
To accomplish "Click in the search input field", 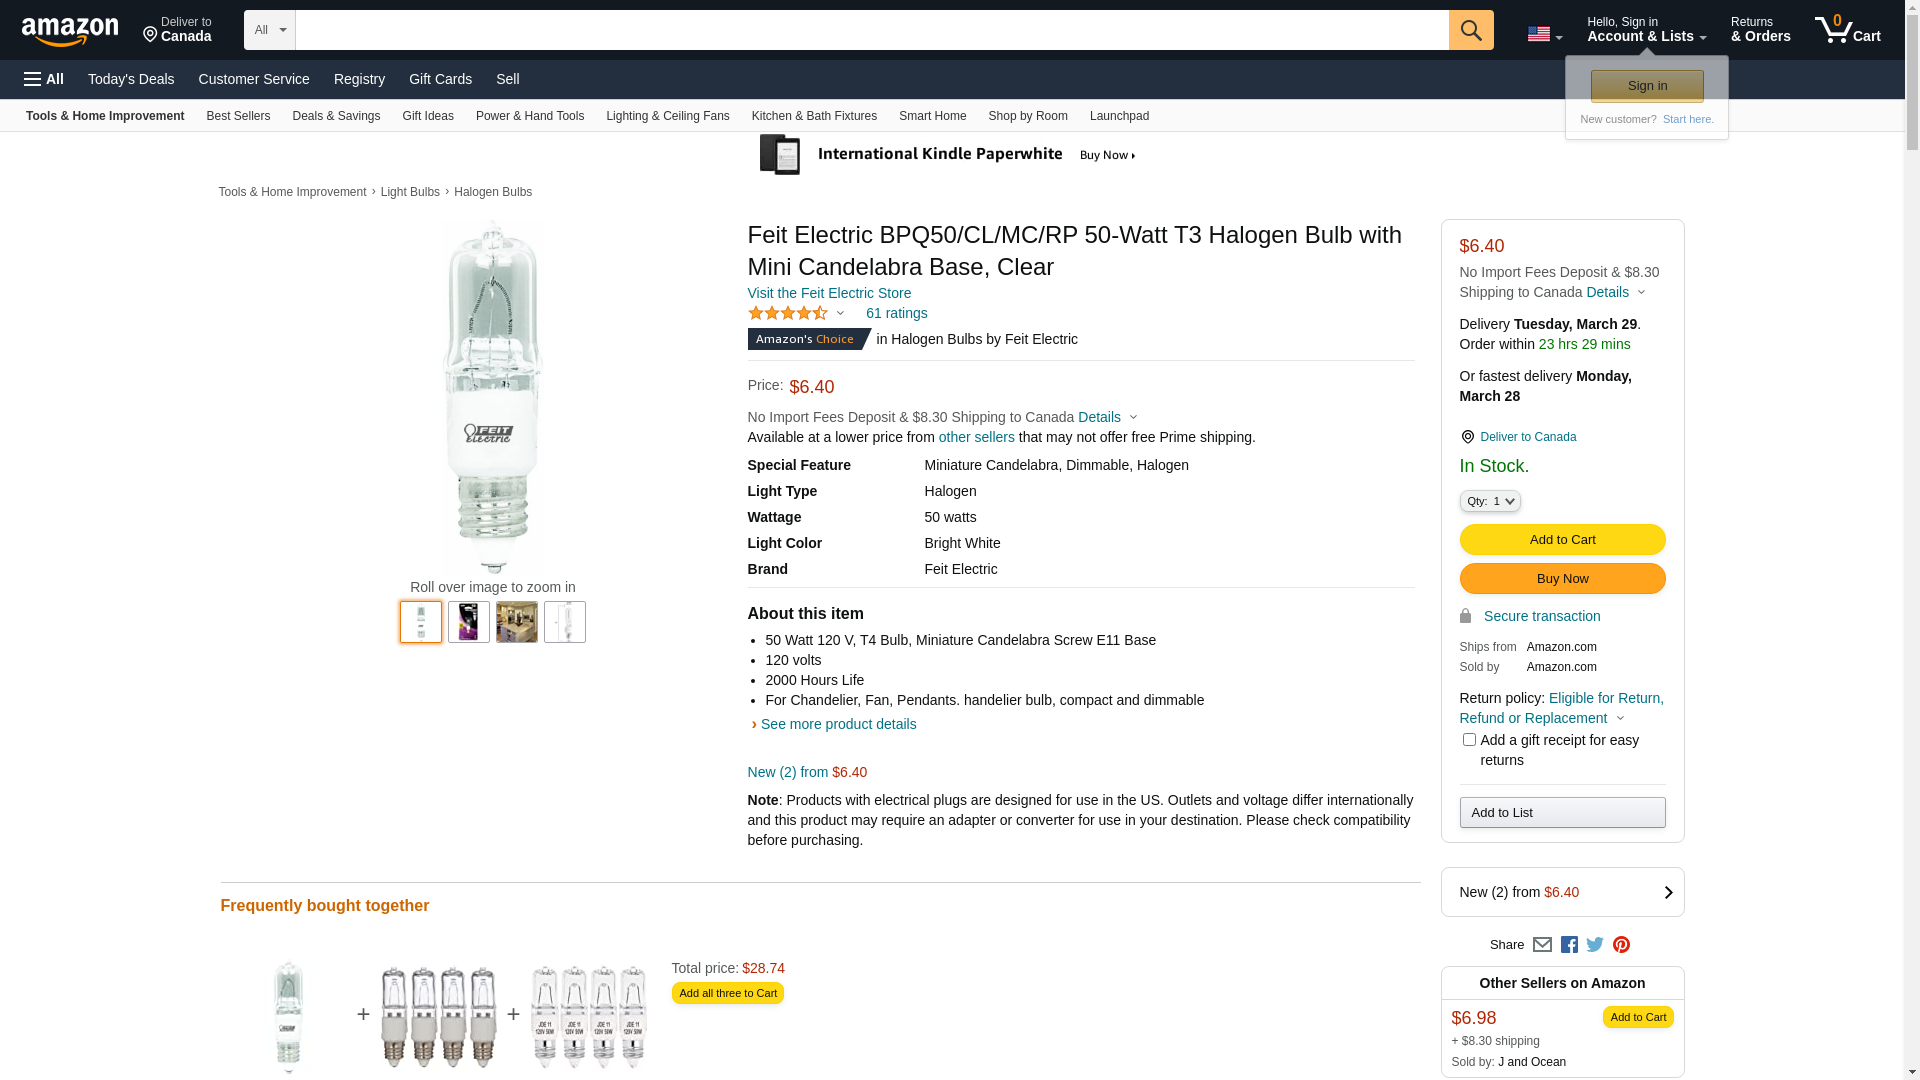I will pos(871,30).
